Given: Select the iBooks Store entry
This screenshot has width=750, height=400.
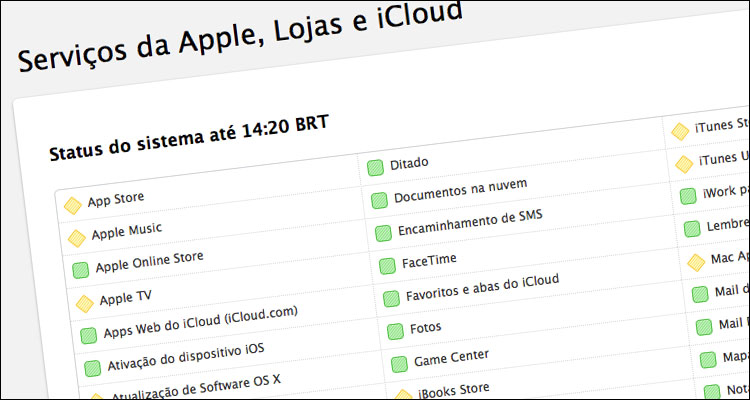Looking at the screenshot, I should pyautogui.click(x=454, y=391).
